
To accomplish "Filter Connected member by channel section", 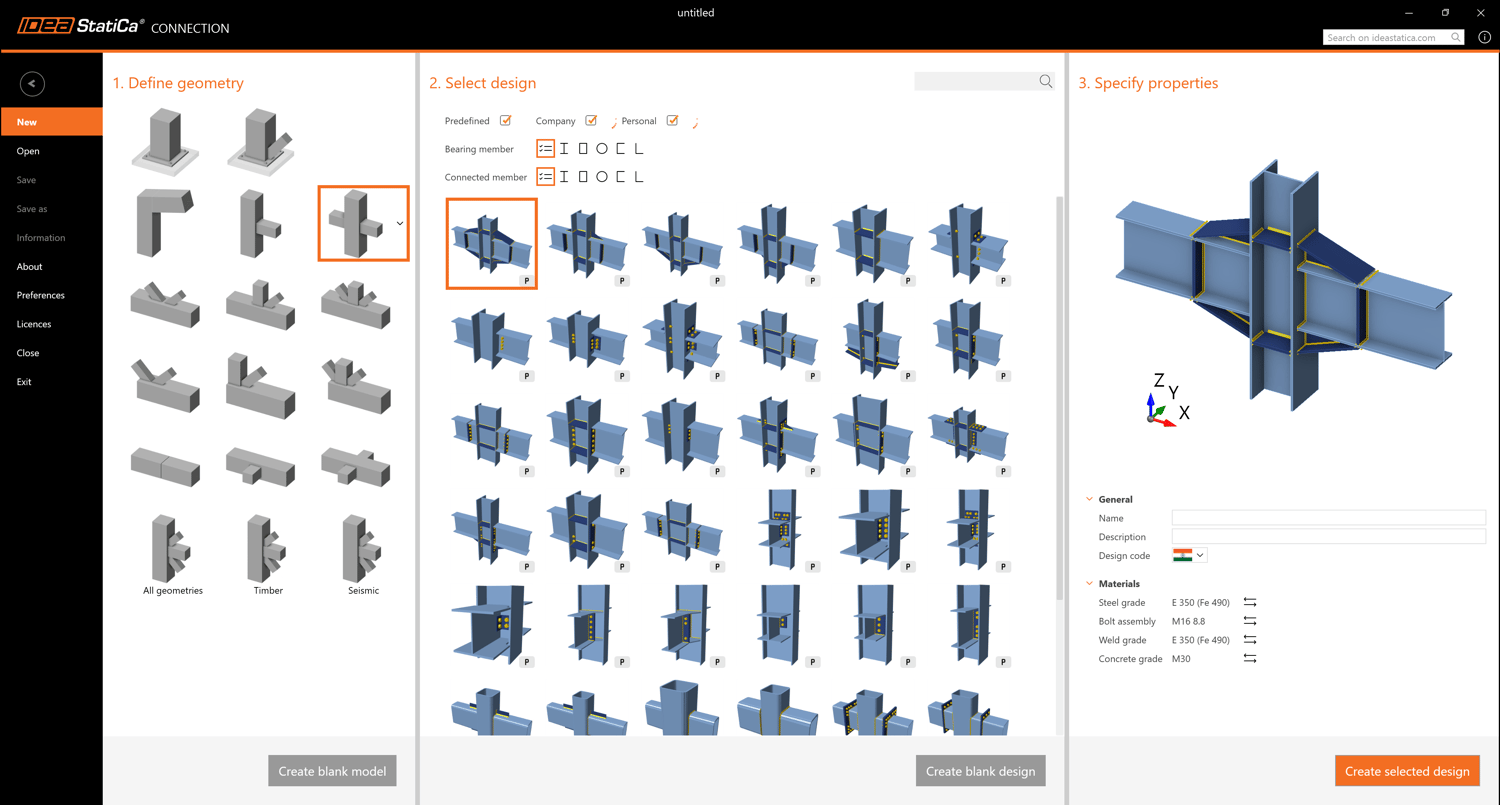I will [621, 177].
